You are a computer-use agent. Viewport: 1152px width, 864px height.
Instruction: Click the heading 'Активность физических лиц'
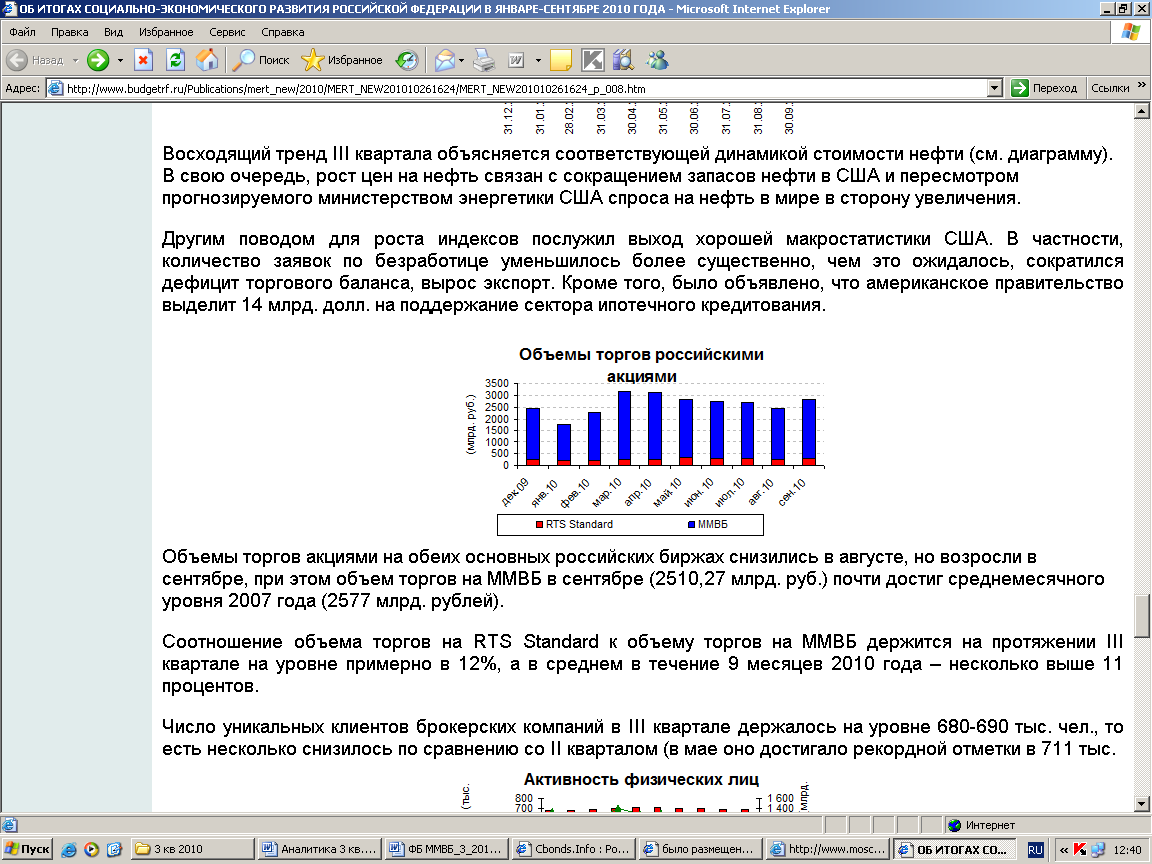click(x=641, y=780)
